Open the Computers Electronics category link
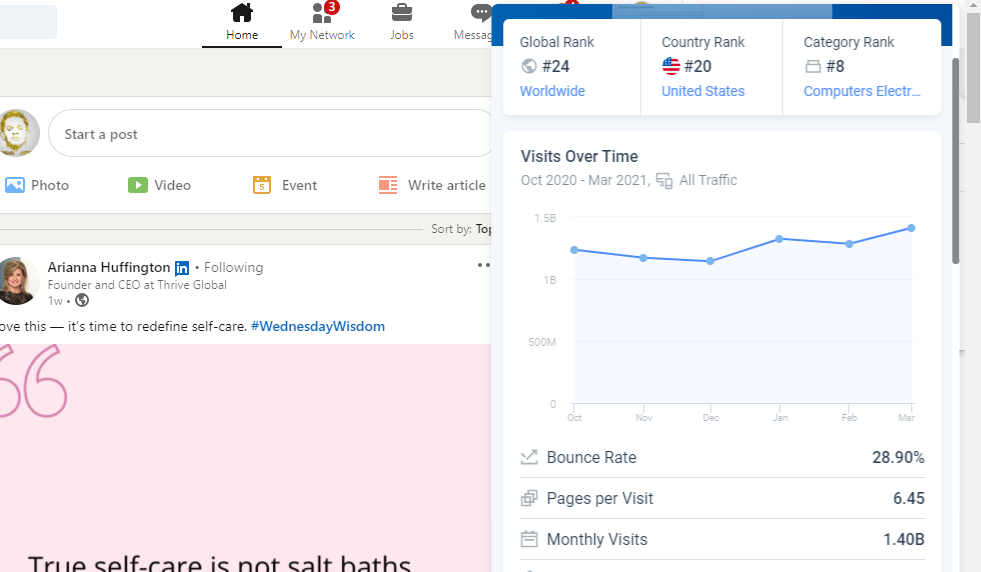 click(x=862, y=91)
